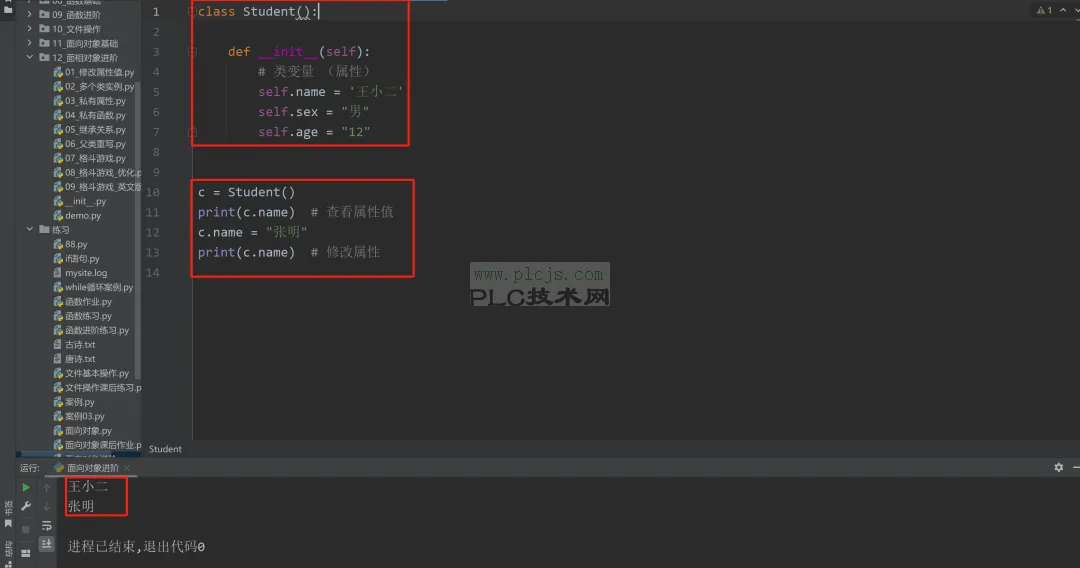
Task: Place cursor on c.name = "张明" line
Action: tap(252, 232)
